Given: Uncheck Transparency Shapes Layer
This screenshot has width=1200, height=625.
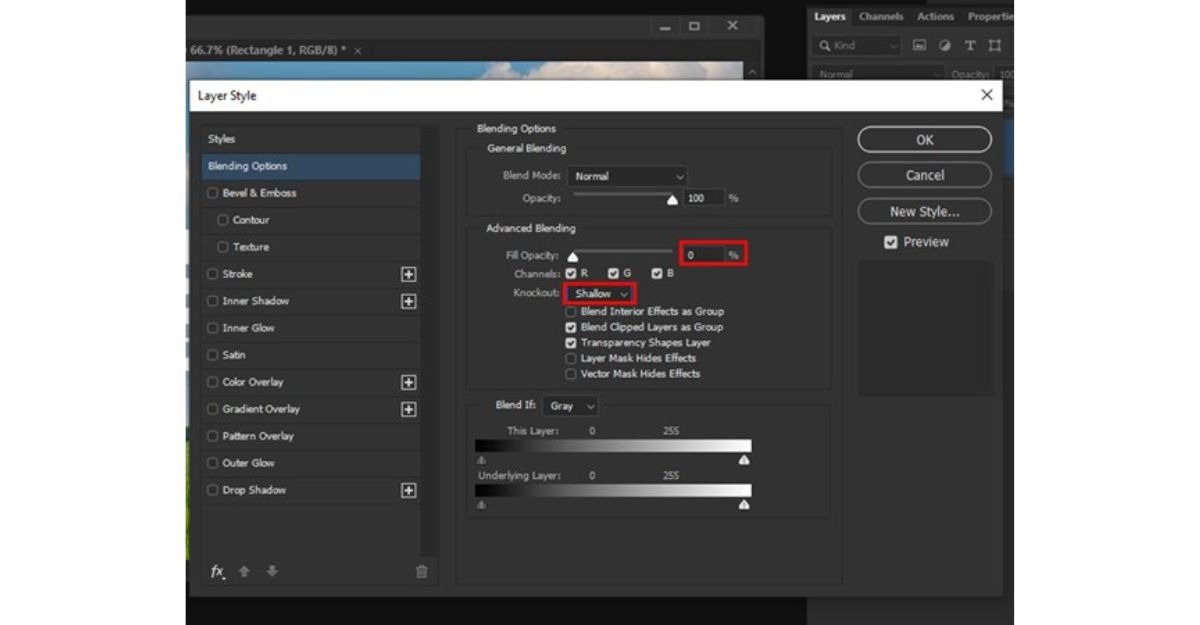Looking at the screenshot, I should click(571, 343).
